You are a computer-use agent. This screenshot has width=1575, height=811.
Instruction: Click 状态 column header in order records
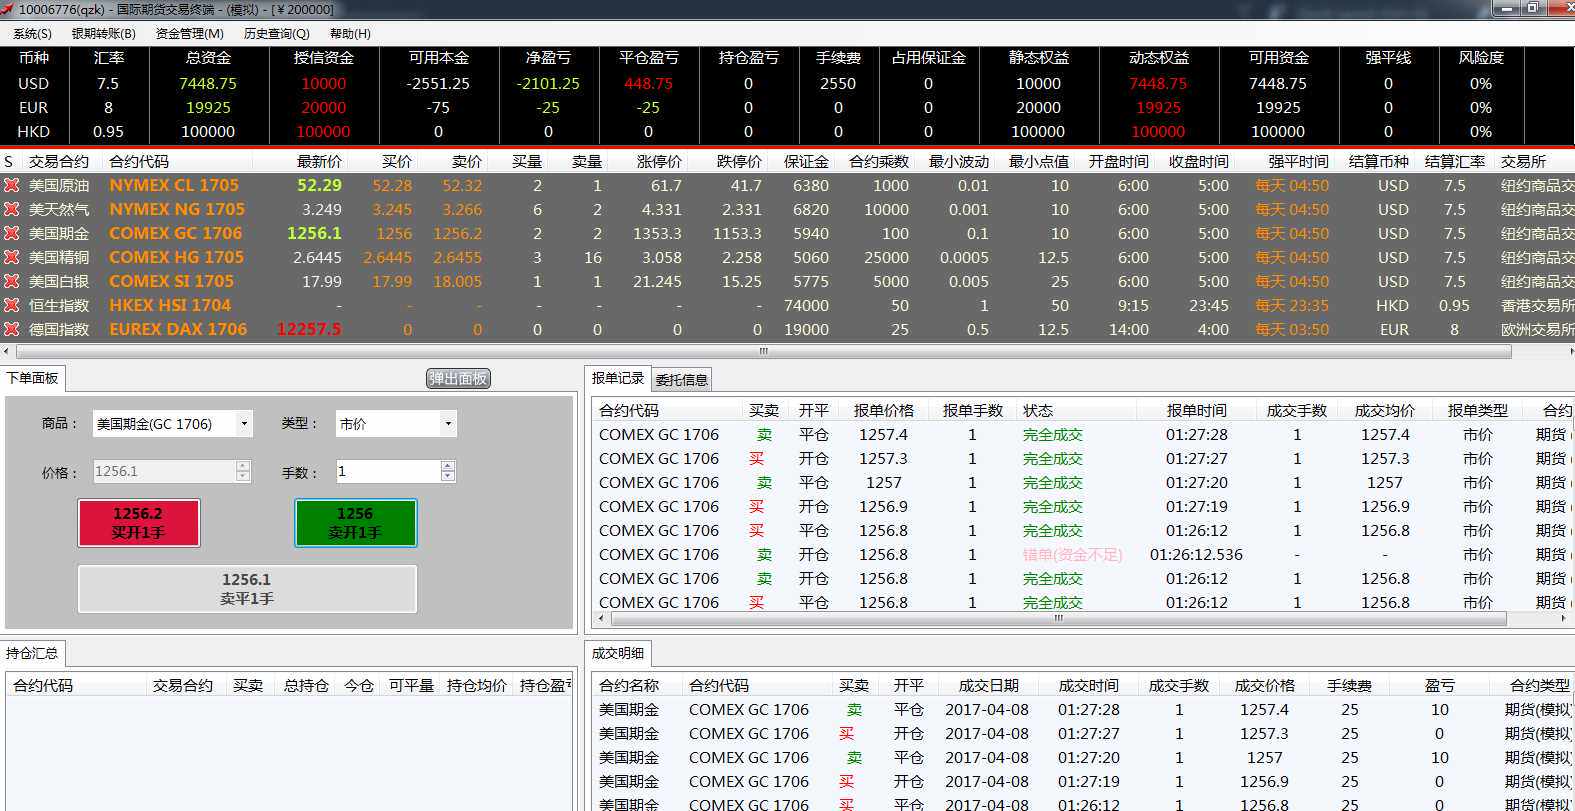[1037, 410]
